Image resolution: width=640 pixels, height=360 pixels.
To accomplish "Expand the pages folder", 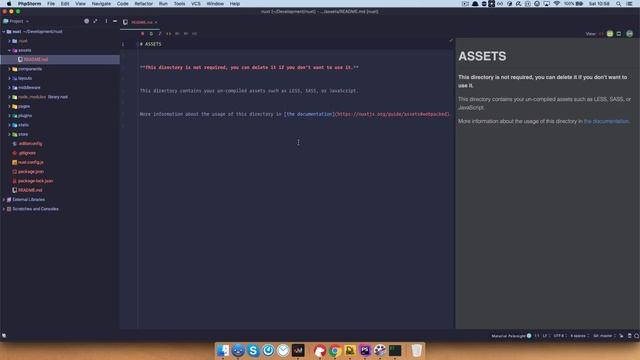I will [x=9, y=107].
